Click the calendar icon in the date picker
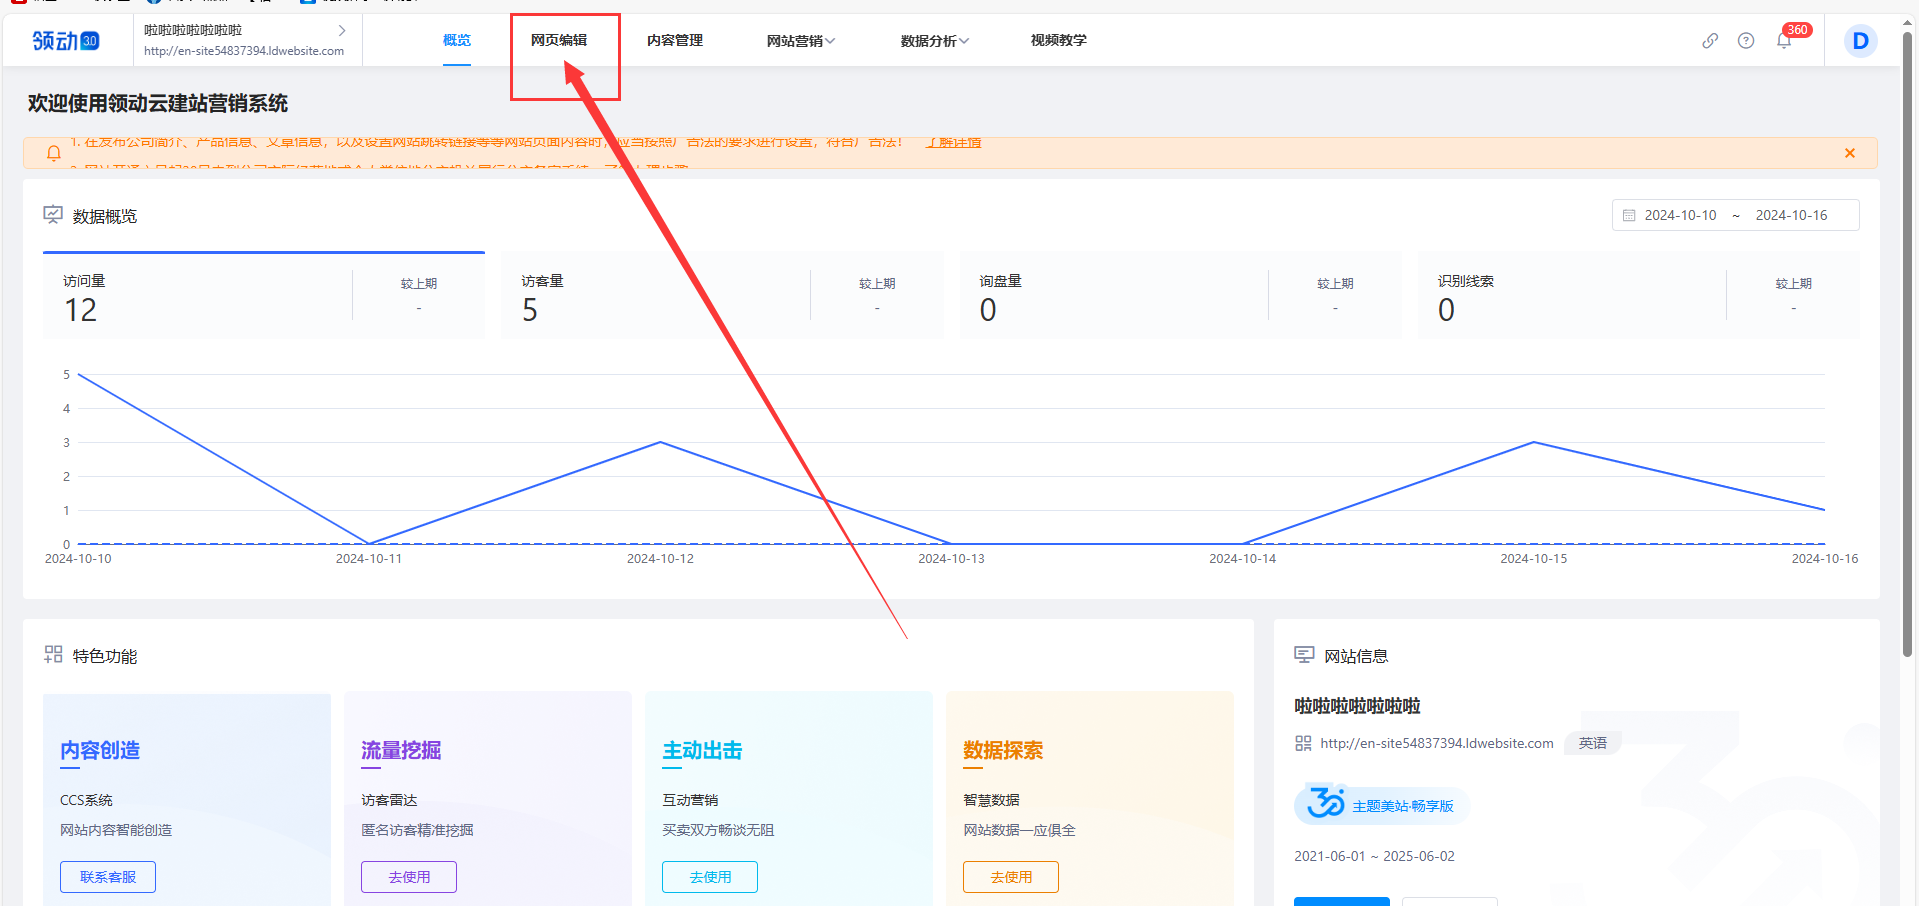This screenshot has height=906, width=1919. (1628, 215)
